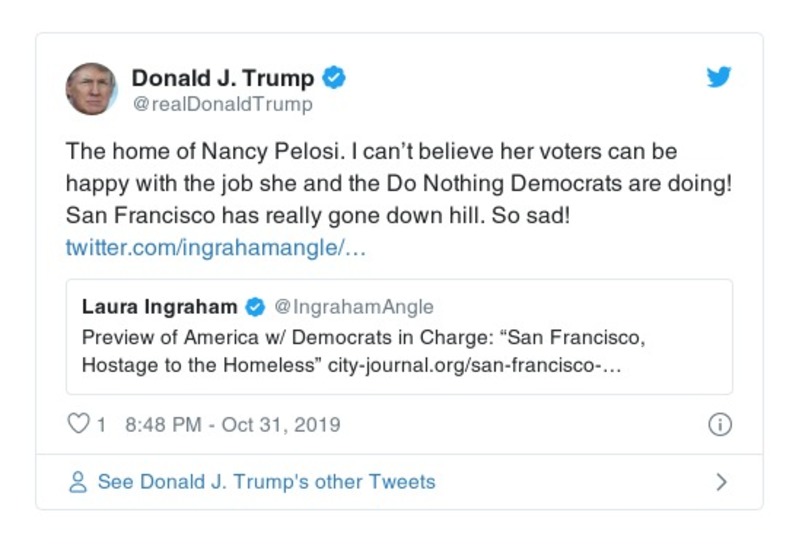Open the @realDonaldTrump handle link
This screenshot has height=560, width=799.
click(x=222, y=104)
